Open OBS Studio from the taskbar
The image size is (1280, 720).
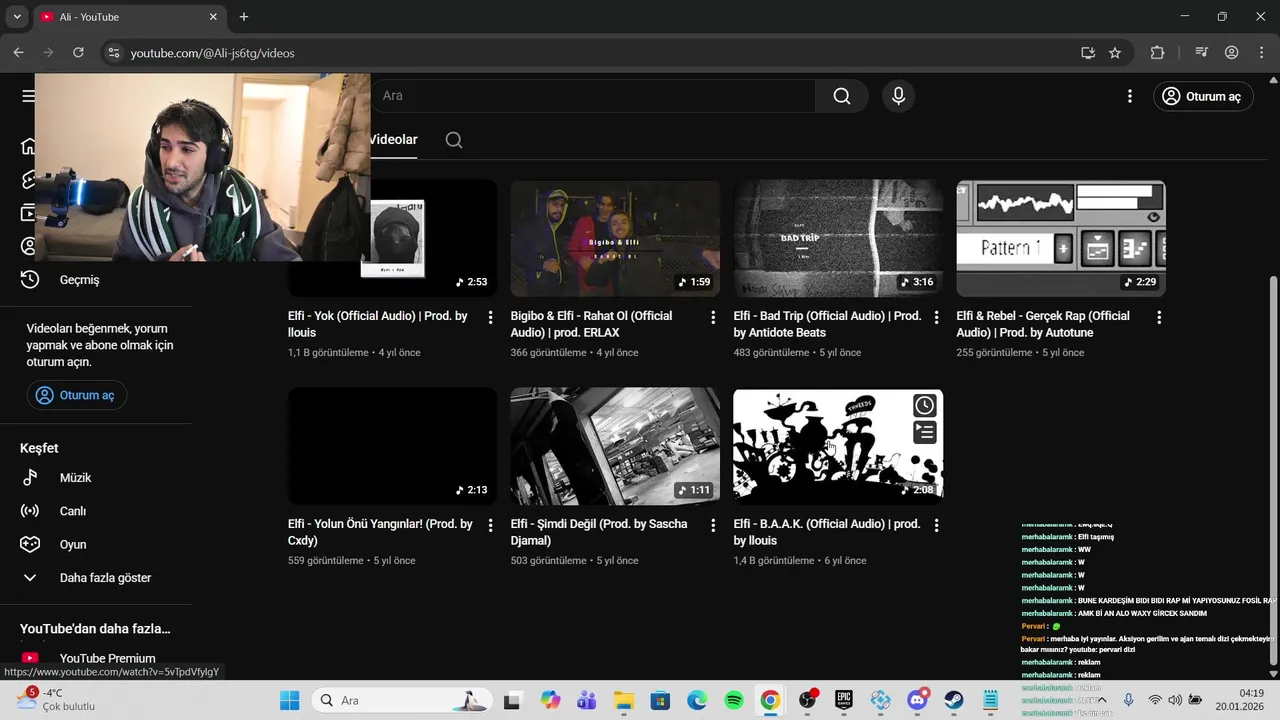(807, 701)
